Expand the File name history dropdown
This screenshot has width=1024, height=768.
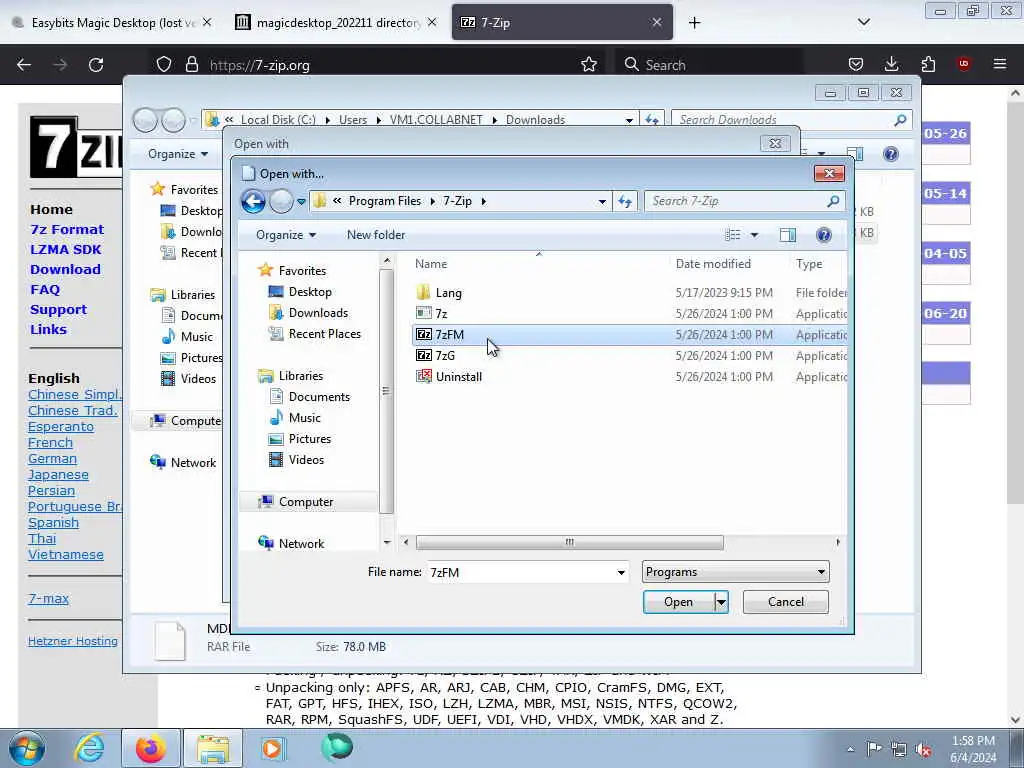pyautogui.click(x=621, y=573)
